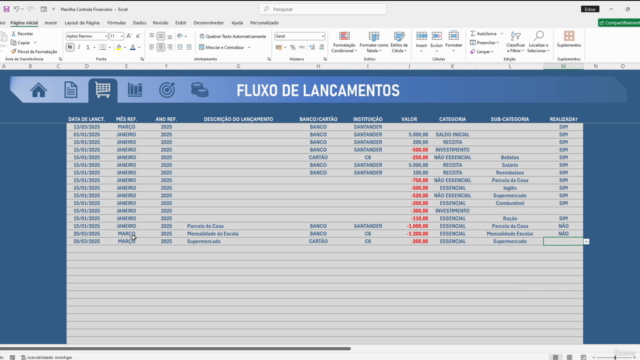Select column M header
This screenshot has width=640, height=360.
click(563, 66)
